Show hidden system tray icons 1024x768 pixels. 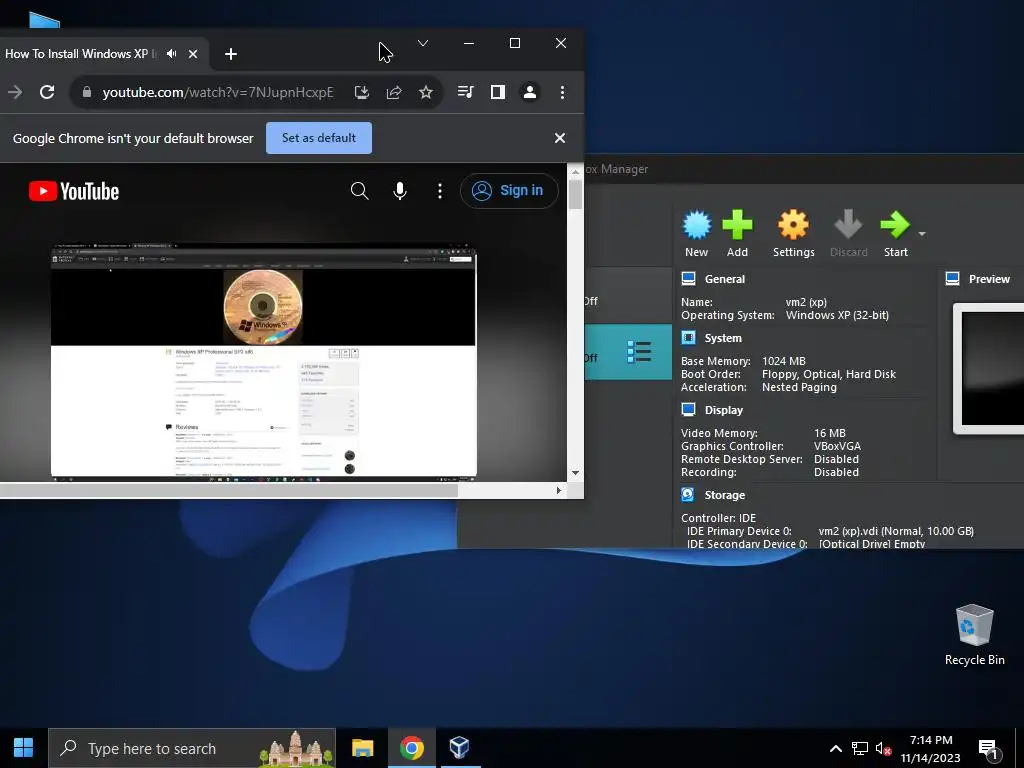tap(835, 748)
